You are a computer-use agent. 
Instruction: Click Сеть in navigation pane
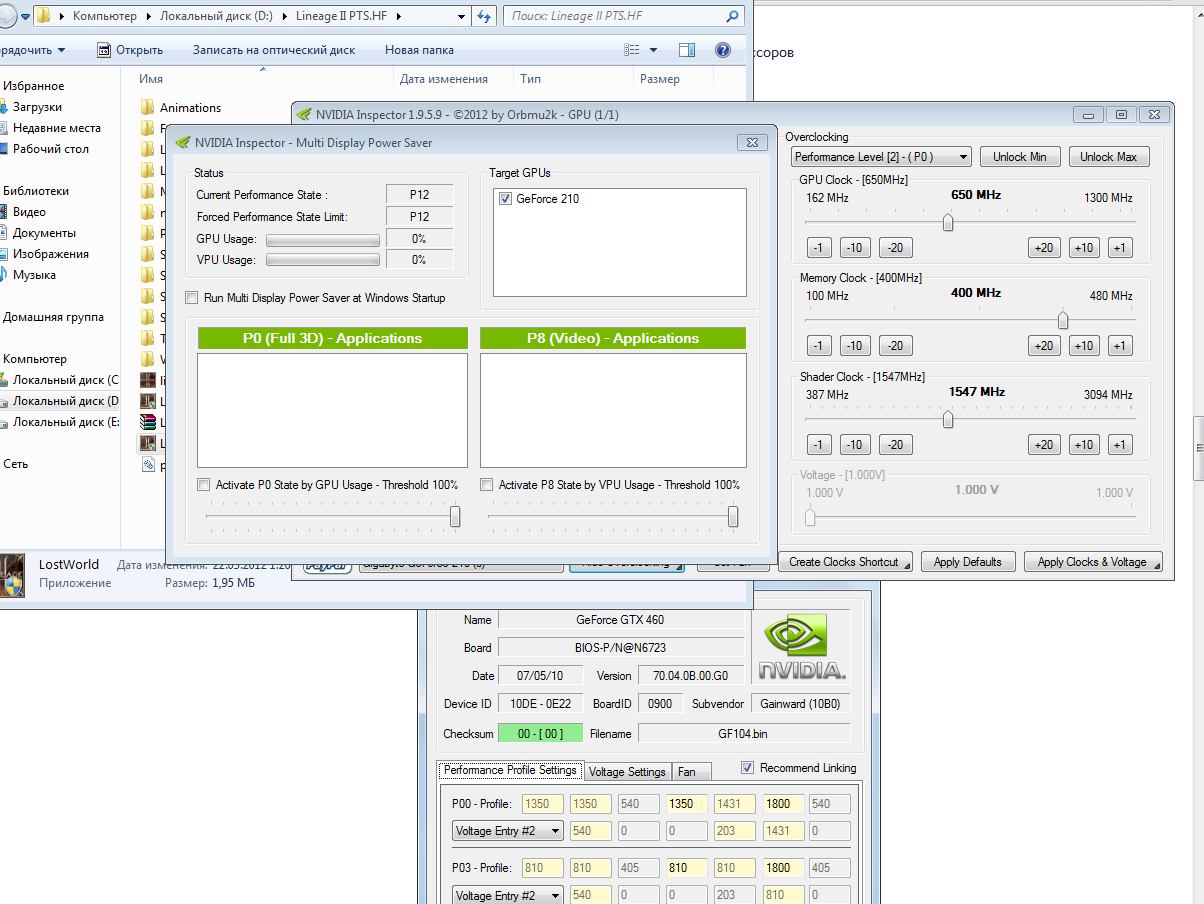(15, 464)
